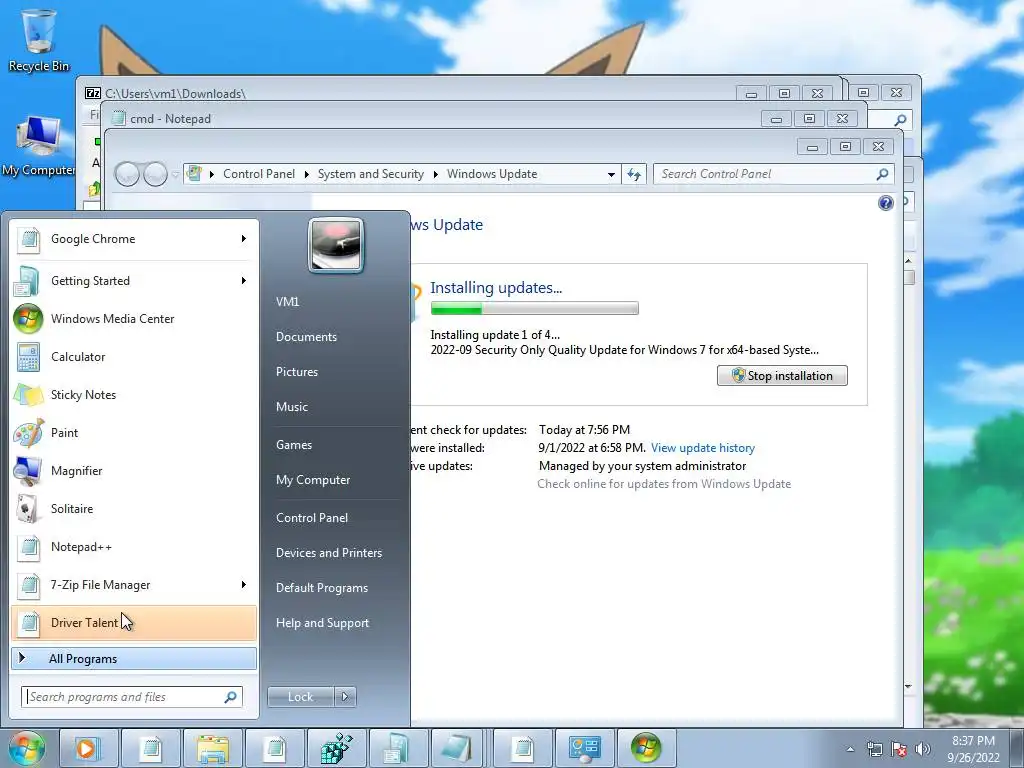Screen dimensions: 1024x768
Task: Open Notepad++ from Start menu
Action: (x=134, y=547)
